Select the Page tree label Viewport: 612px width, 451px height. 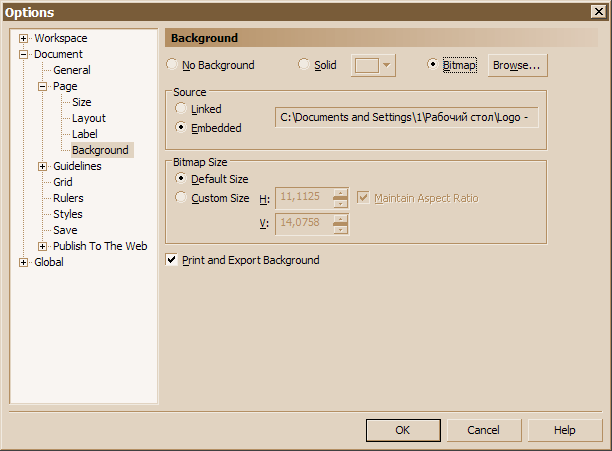coord(65,86)
